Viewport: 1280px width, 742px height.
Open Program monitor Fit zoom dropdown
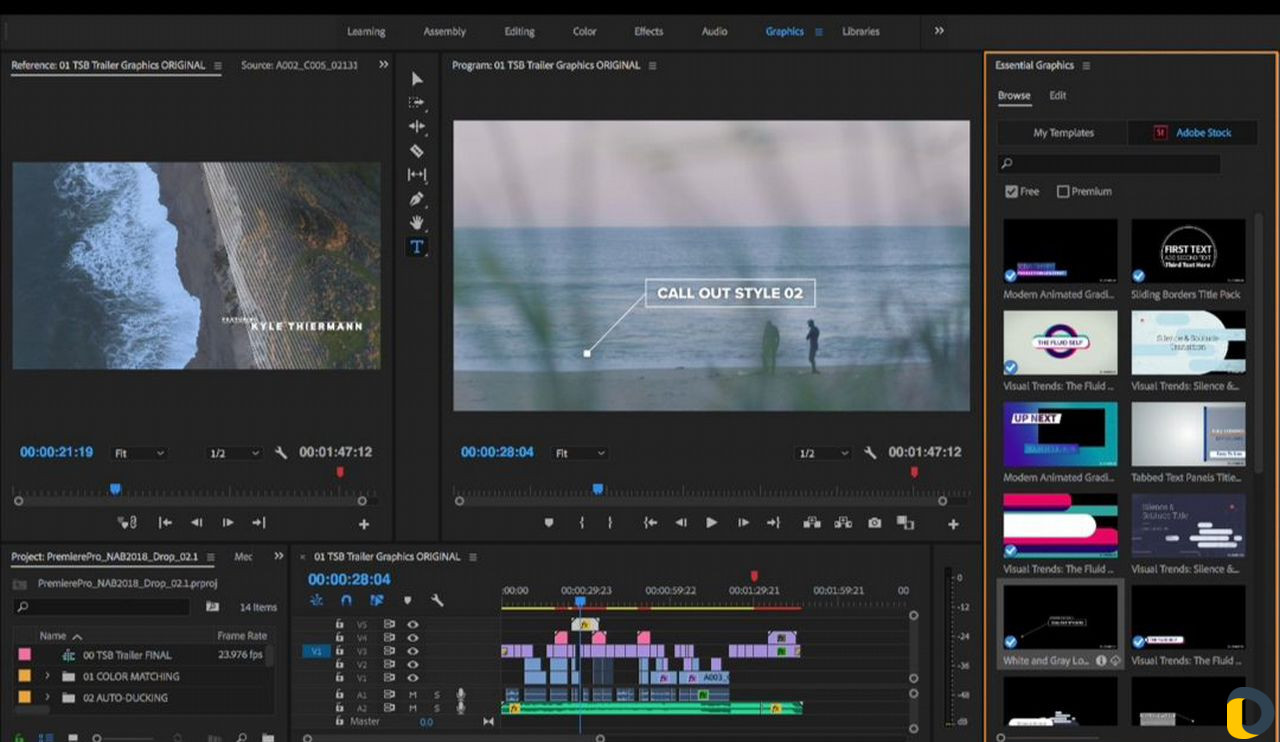click(580, 453)
